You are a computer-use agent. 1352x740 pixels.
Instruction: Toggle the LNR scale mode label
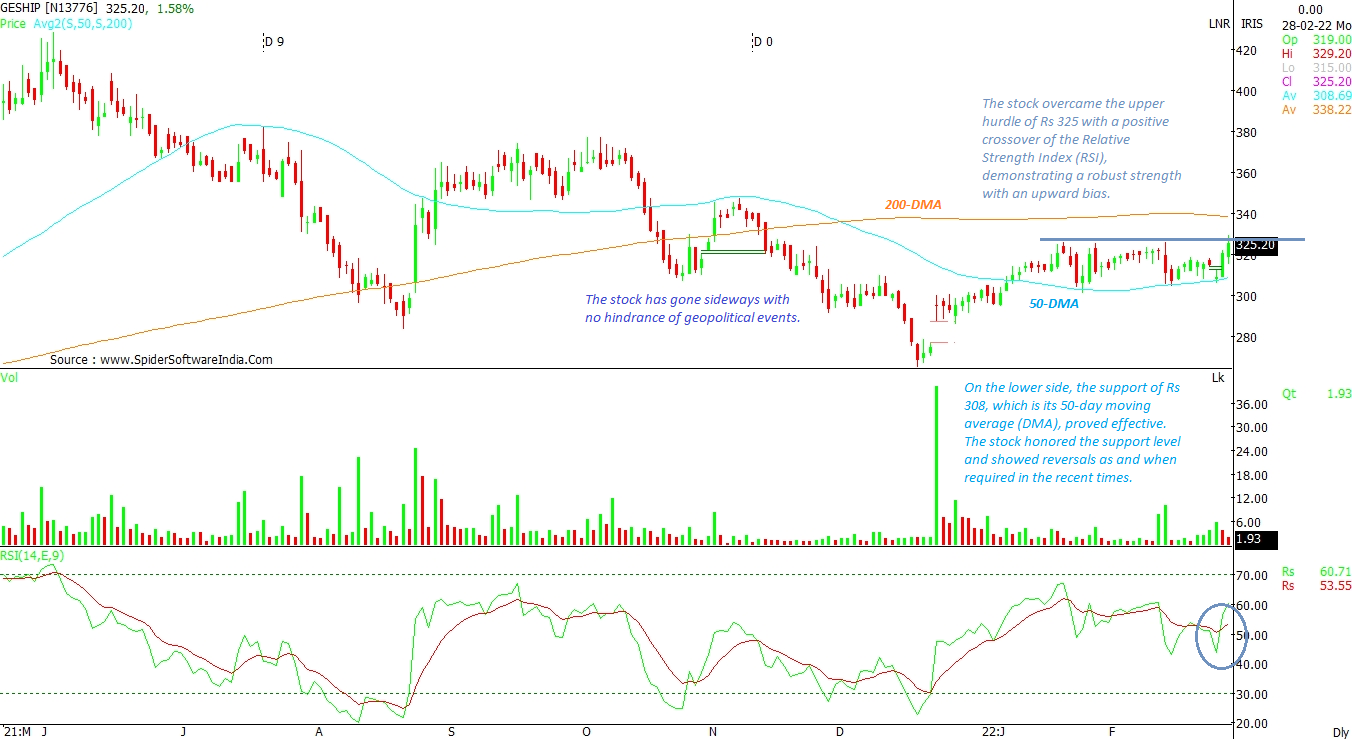[x=1219, y=23]
